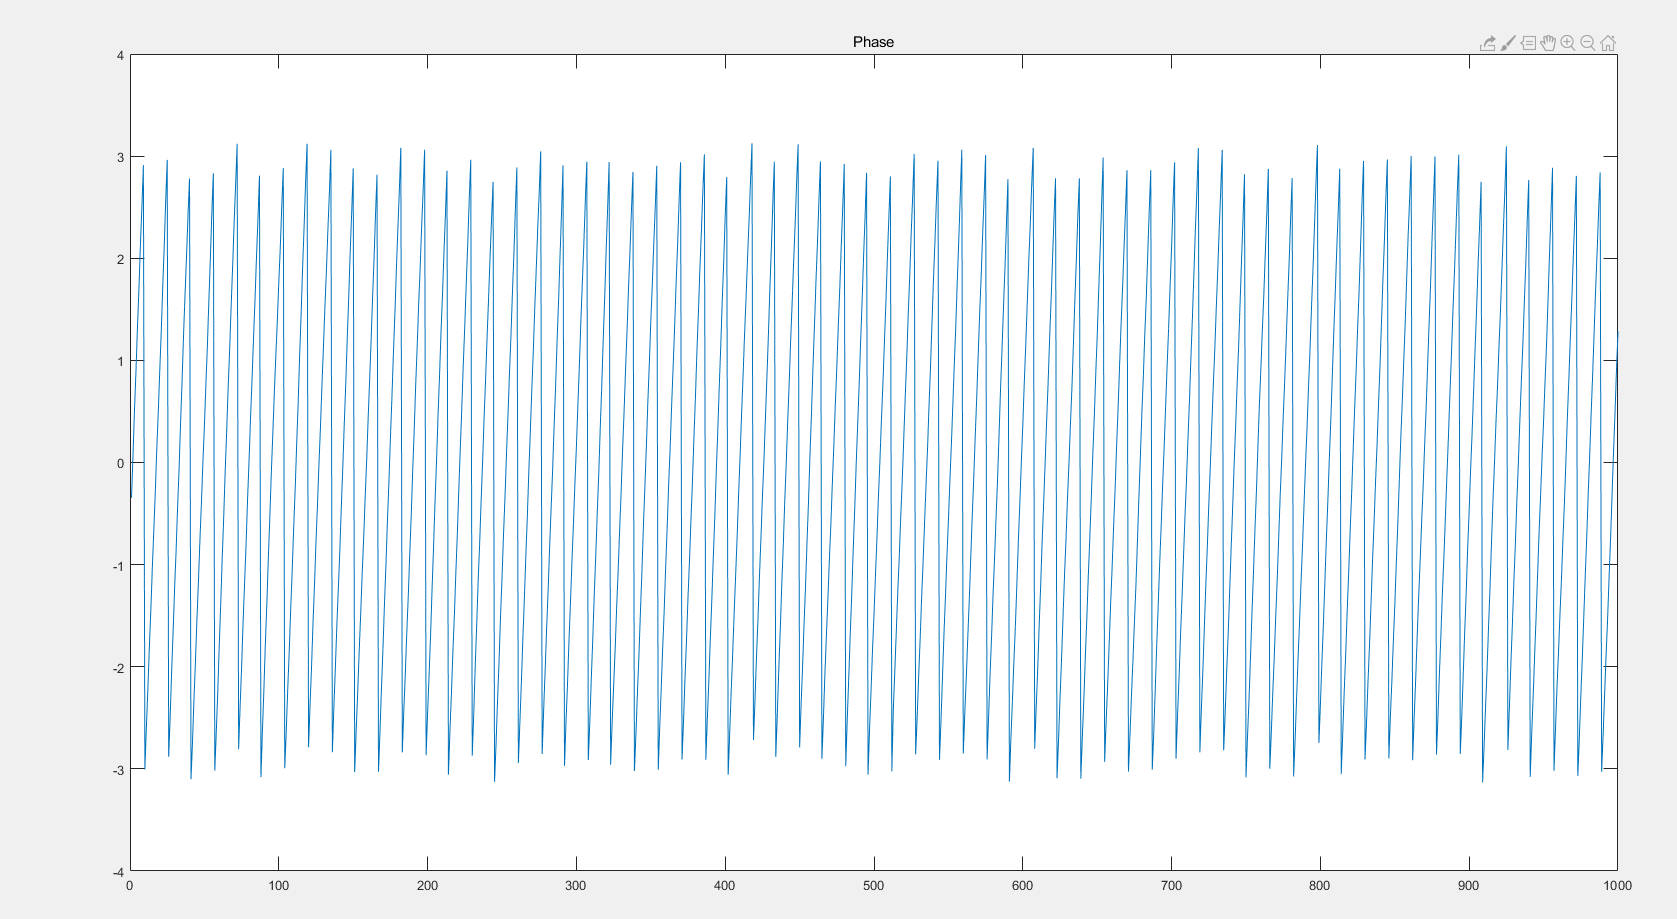Image resolution: width=1677 pixels, height=919 pixels.
Task: Click the x-axis tick label 800
Action: 1320,885
